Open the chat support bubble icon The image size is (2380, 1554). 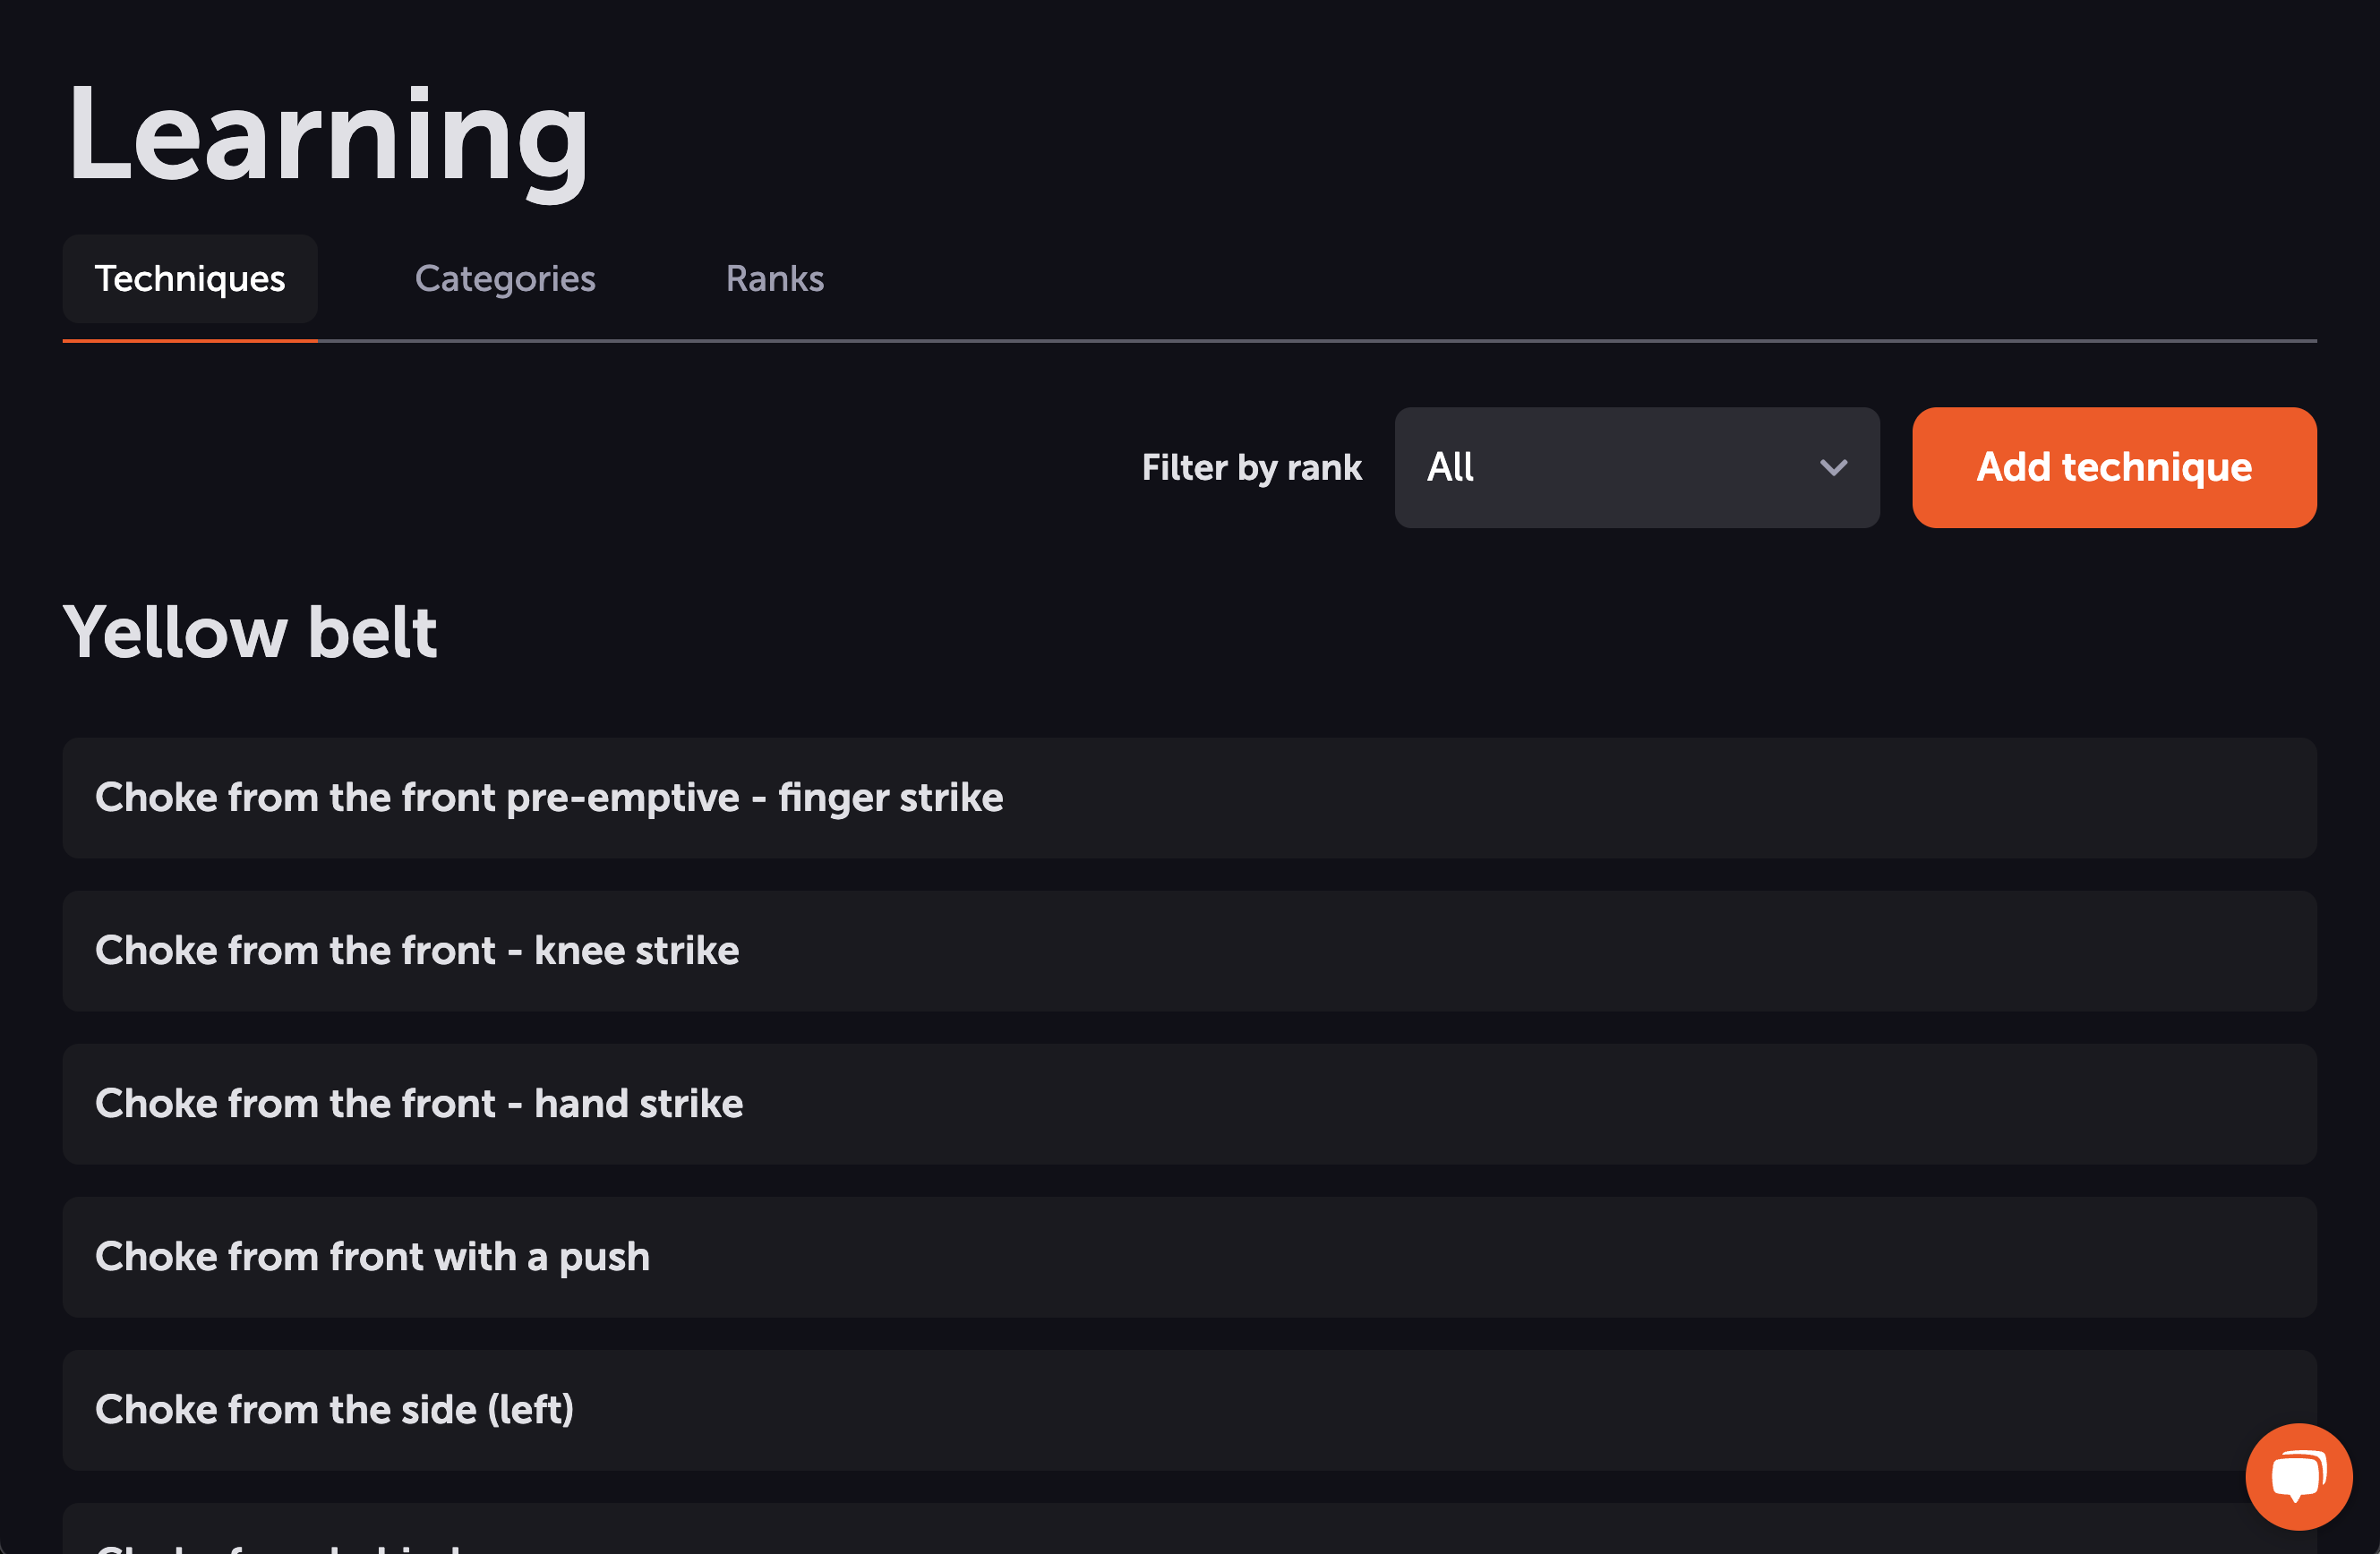point(2298,1476)
